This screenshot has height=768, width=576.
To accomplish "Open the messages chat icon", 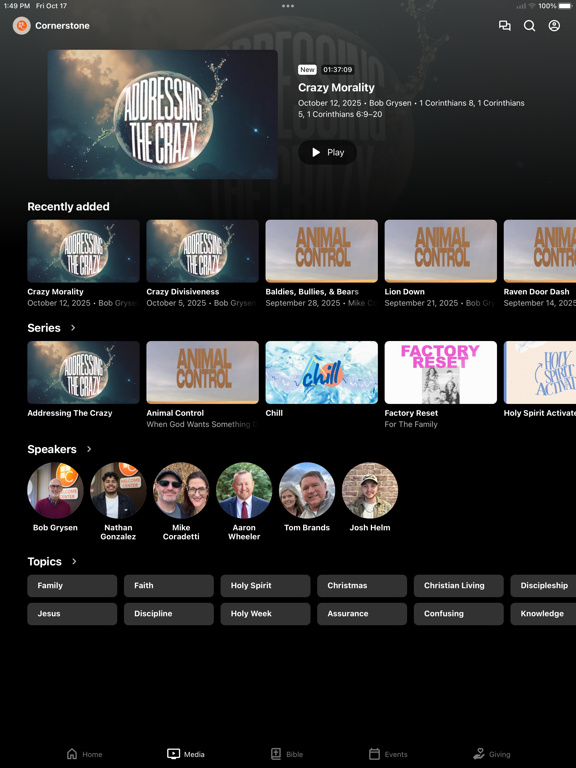I will coord(504,25).
